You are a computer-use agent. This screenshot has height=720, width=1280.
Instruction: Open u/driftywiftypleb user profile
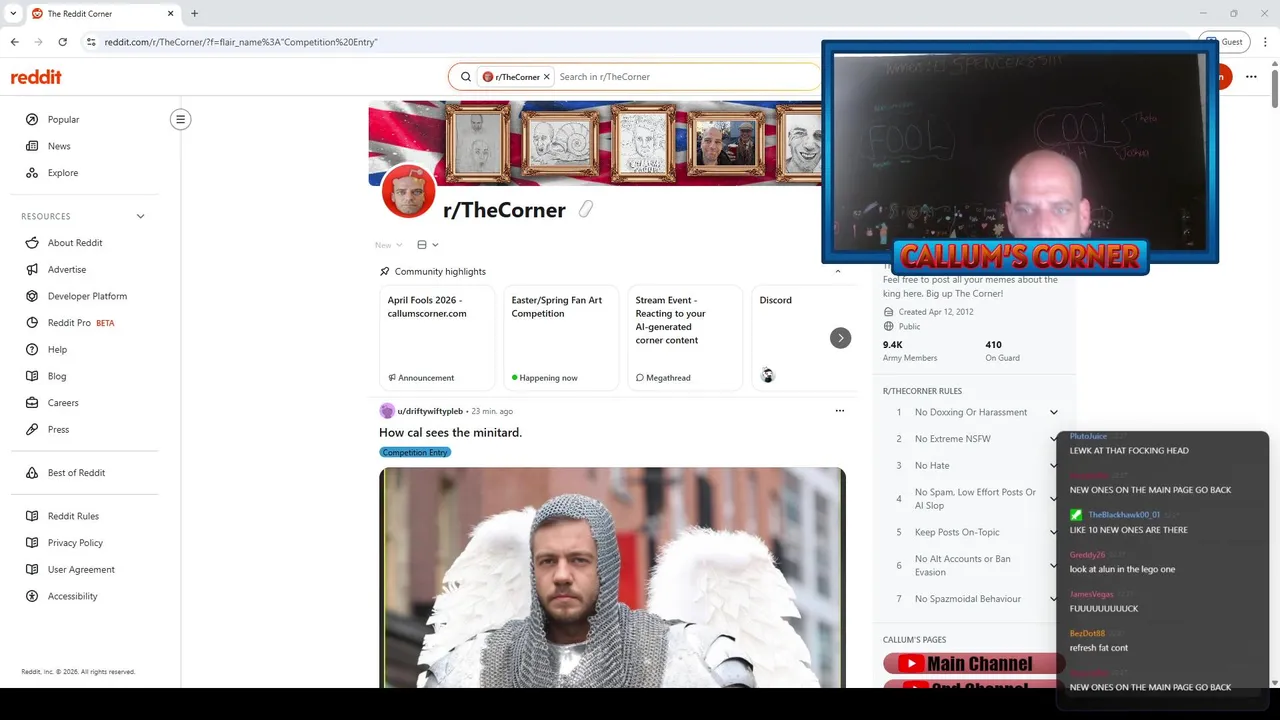pyautogui.click(x=429, y=411)
